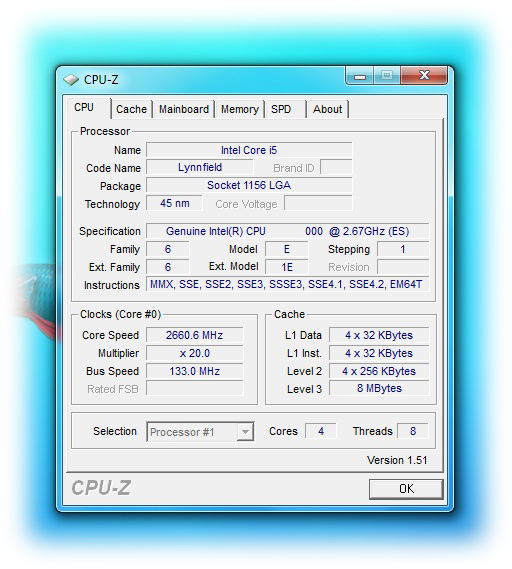Click the Intel Core i5 name field
The height and width of the screenshot is (569, 512).
tap(249, 150)
